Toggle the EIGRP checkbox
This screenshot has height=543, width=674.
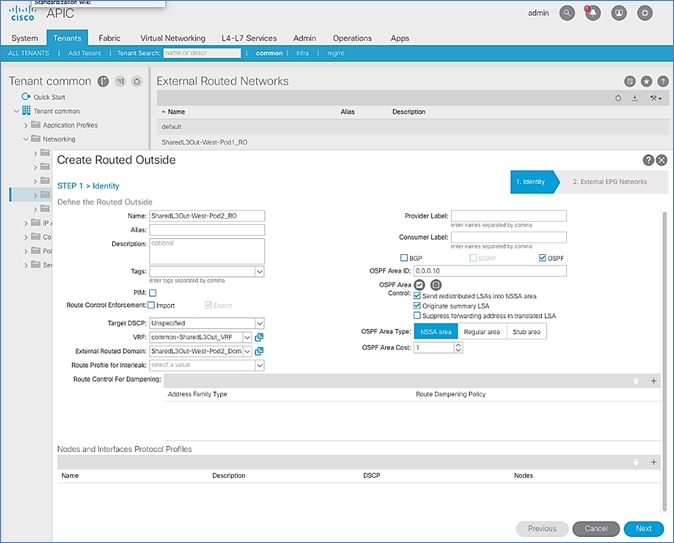coord(473,258)
